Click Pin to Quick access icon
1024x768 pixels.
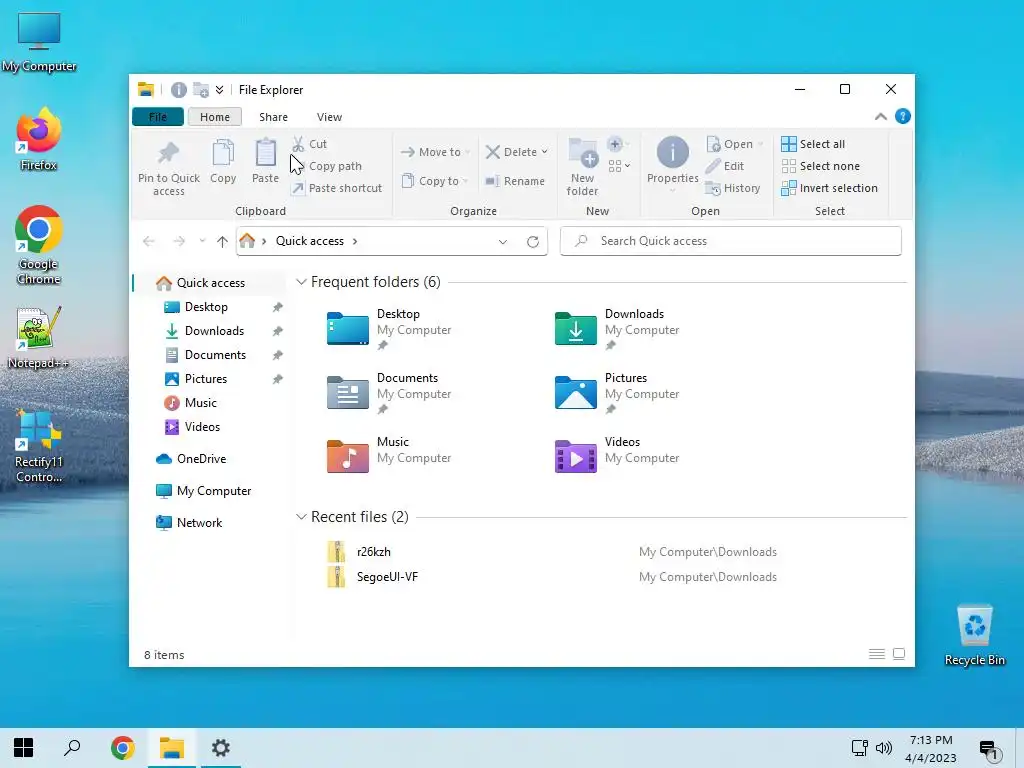pyautogui.click(x=168, y=153)
